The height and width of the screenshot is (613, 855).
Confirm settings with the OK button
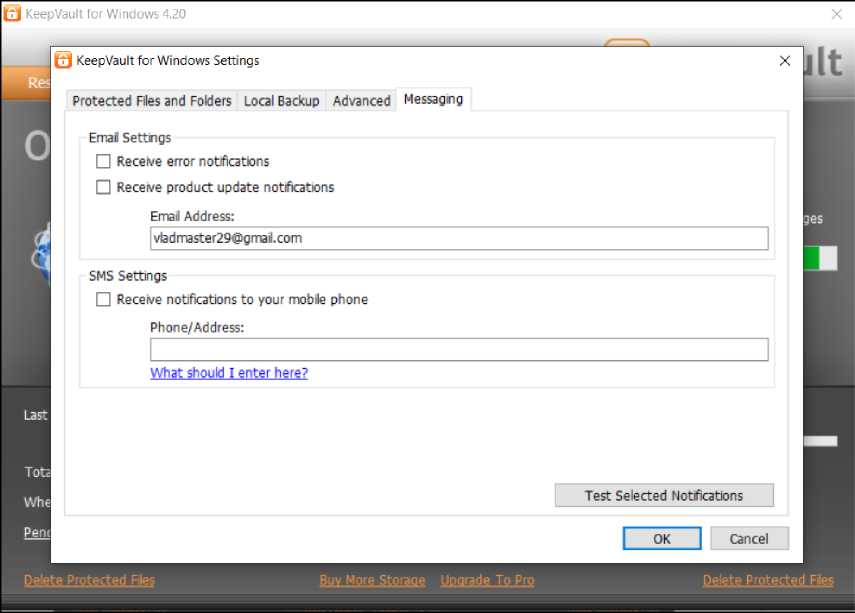coord(662,538)
